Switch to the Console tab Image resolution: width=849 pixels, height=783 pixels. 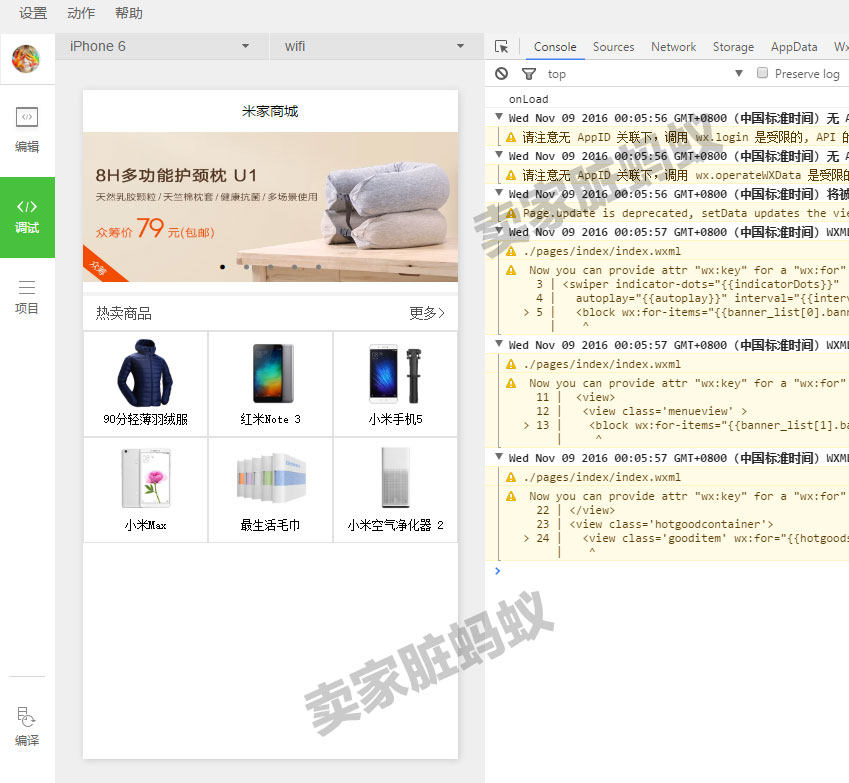click(555, 47)
